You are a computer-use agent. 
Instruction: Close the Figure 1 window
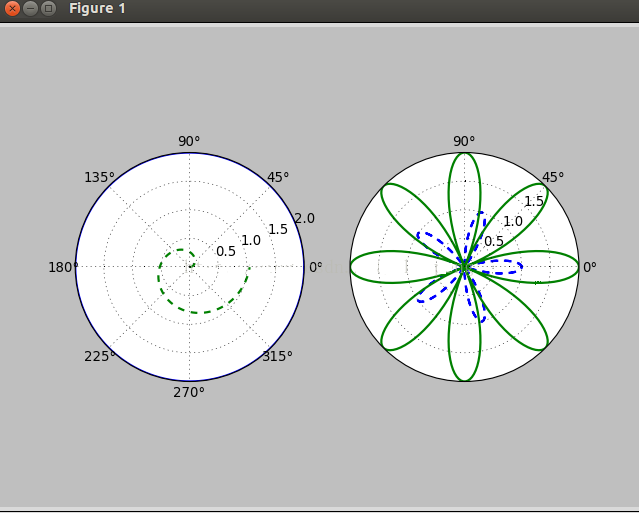[x=12, y=9]
